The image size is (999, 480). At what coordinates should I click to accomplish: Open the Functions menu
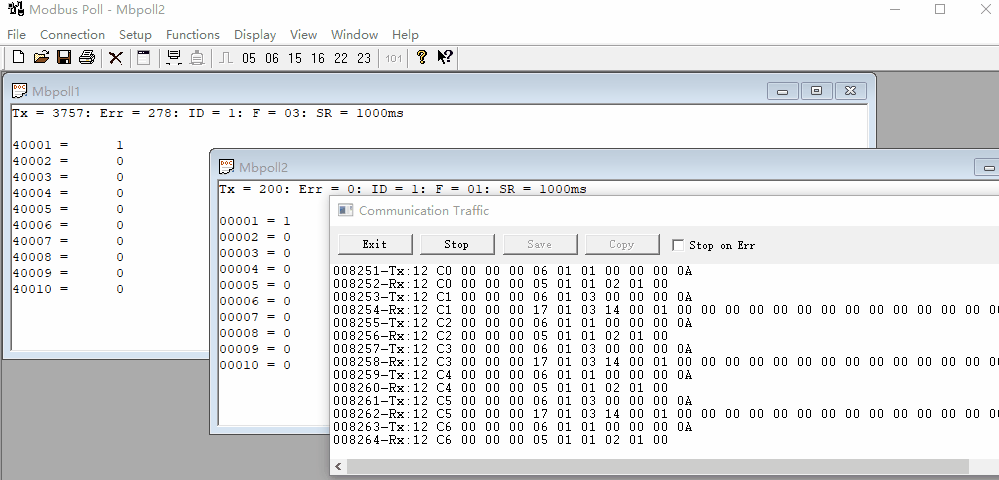pyautogui.click(x=192, y=34)
